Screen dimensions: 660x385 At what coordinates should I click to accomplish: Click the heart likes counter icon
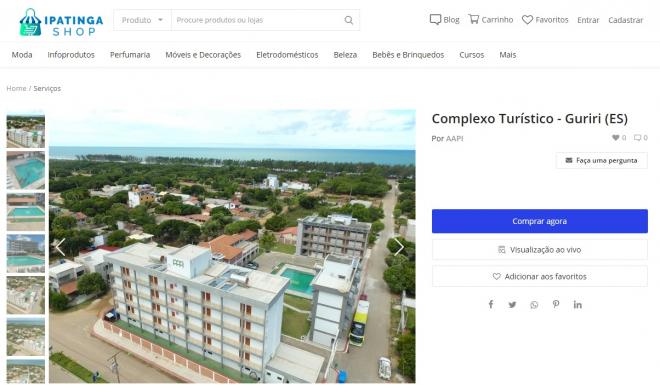pos(615,138)
